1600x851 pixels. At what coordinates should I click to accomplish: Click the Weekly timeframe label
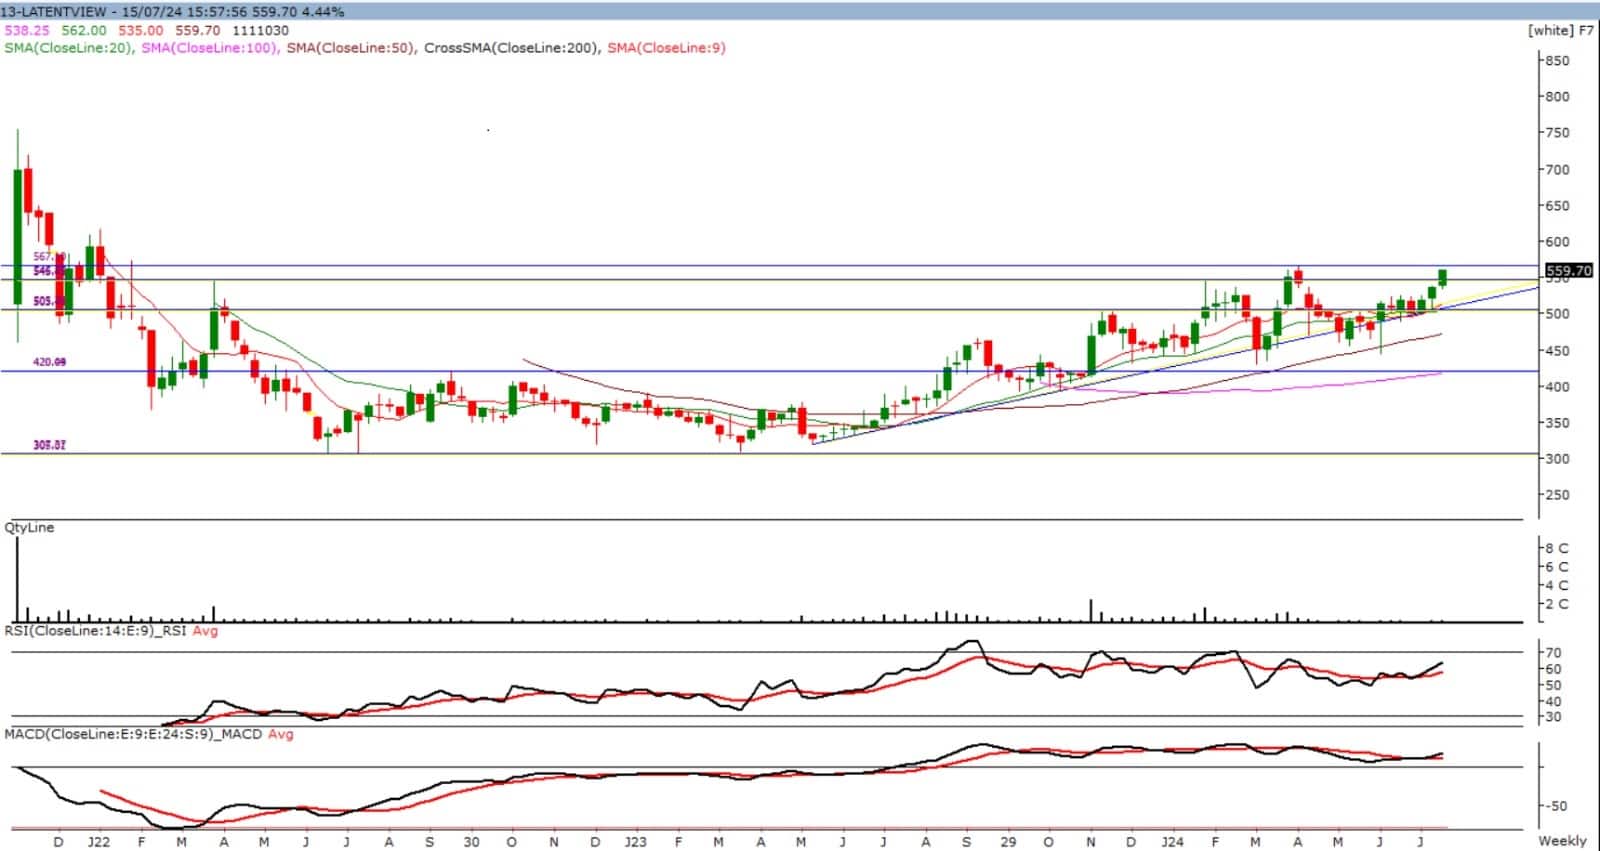pos(1562,840)
